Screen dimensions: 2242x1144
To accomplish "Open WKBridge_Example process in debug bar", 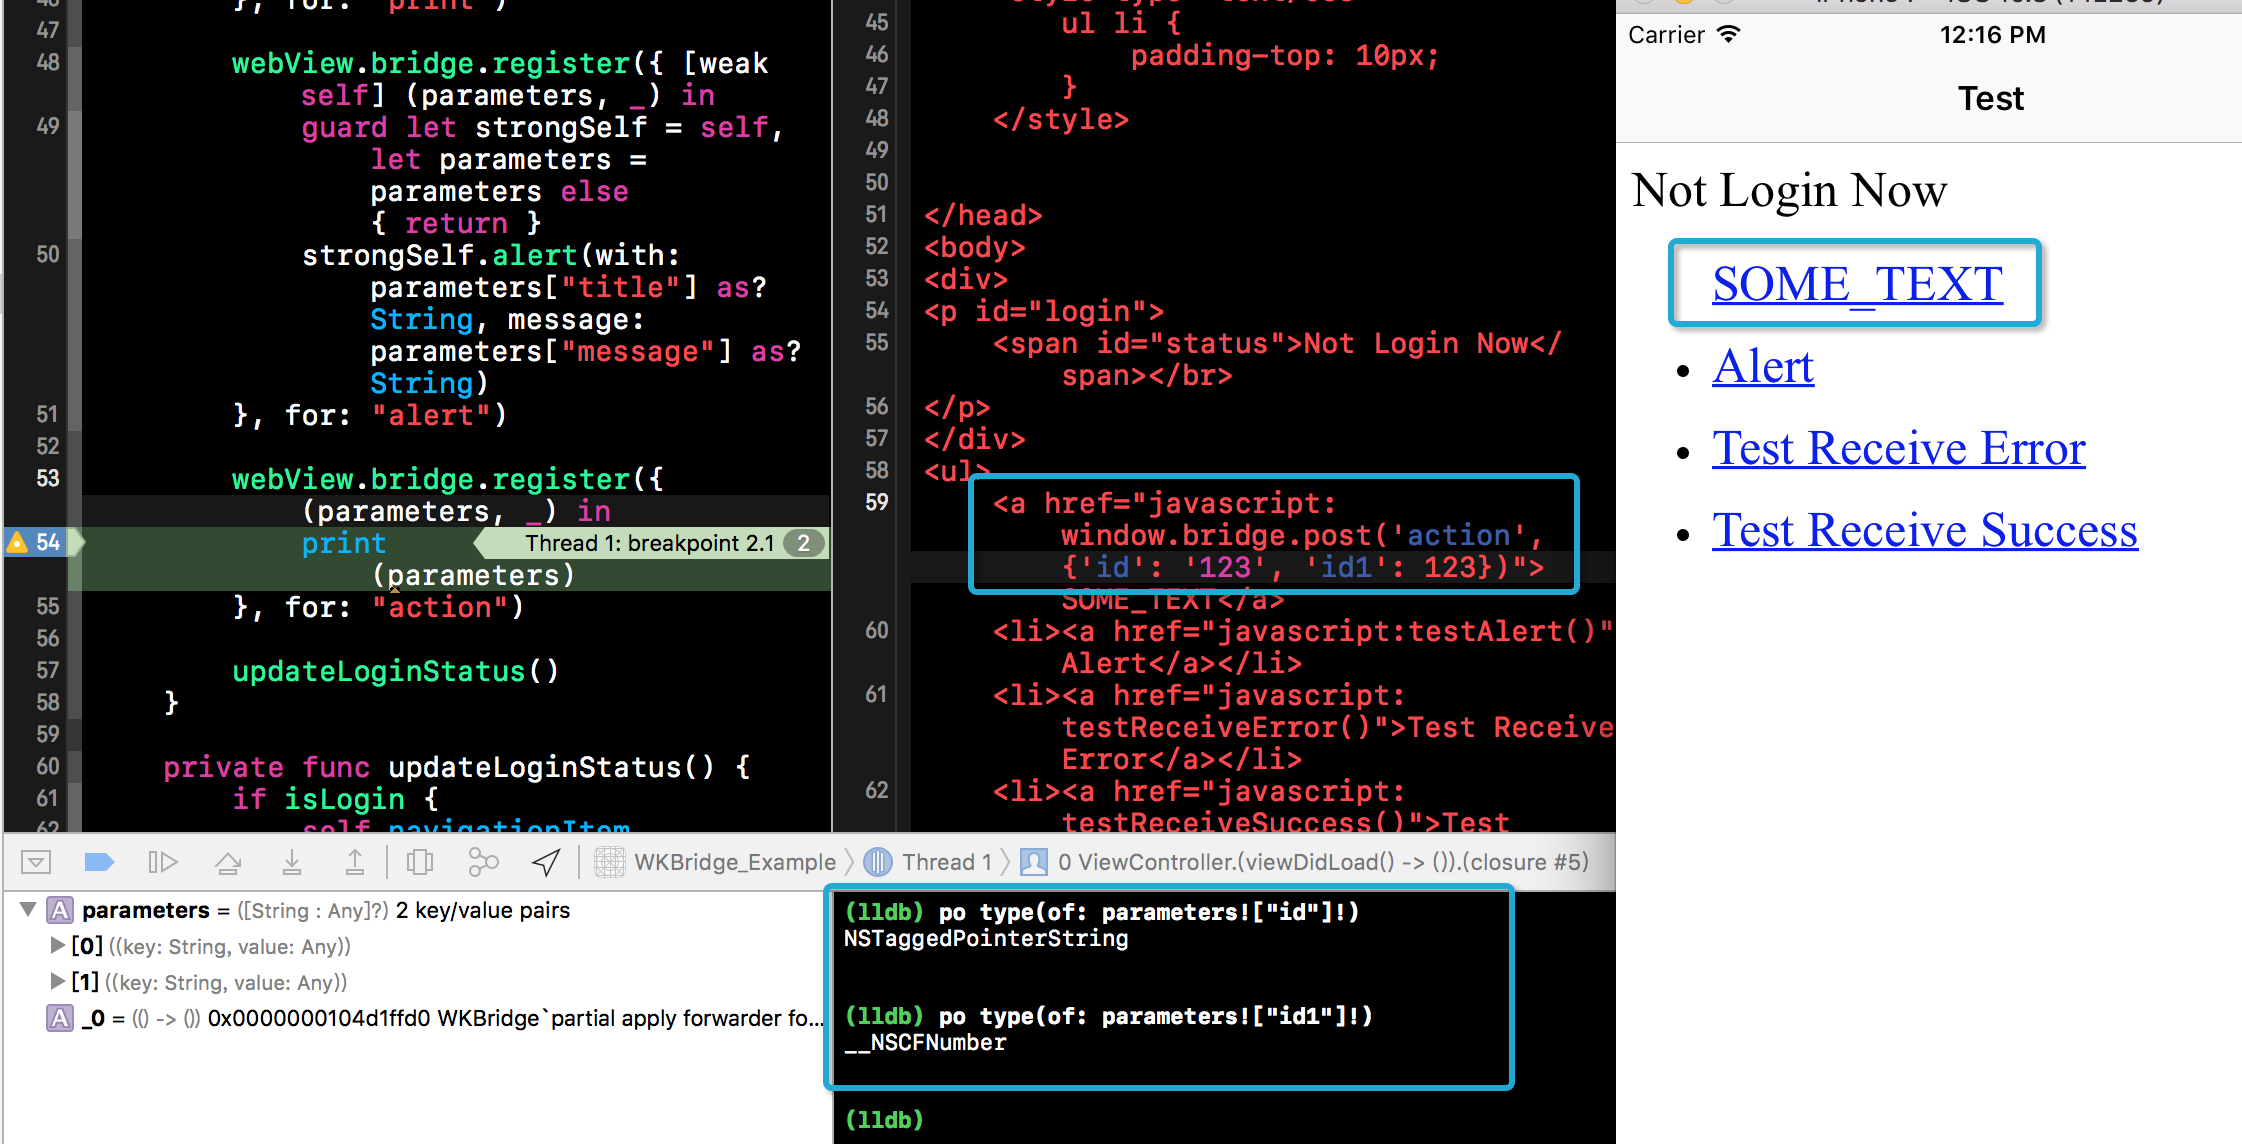I will coord(734,862).
